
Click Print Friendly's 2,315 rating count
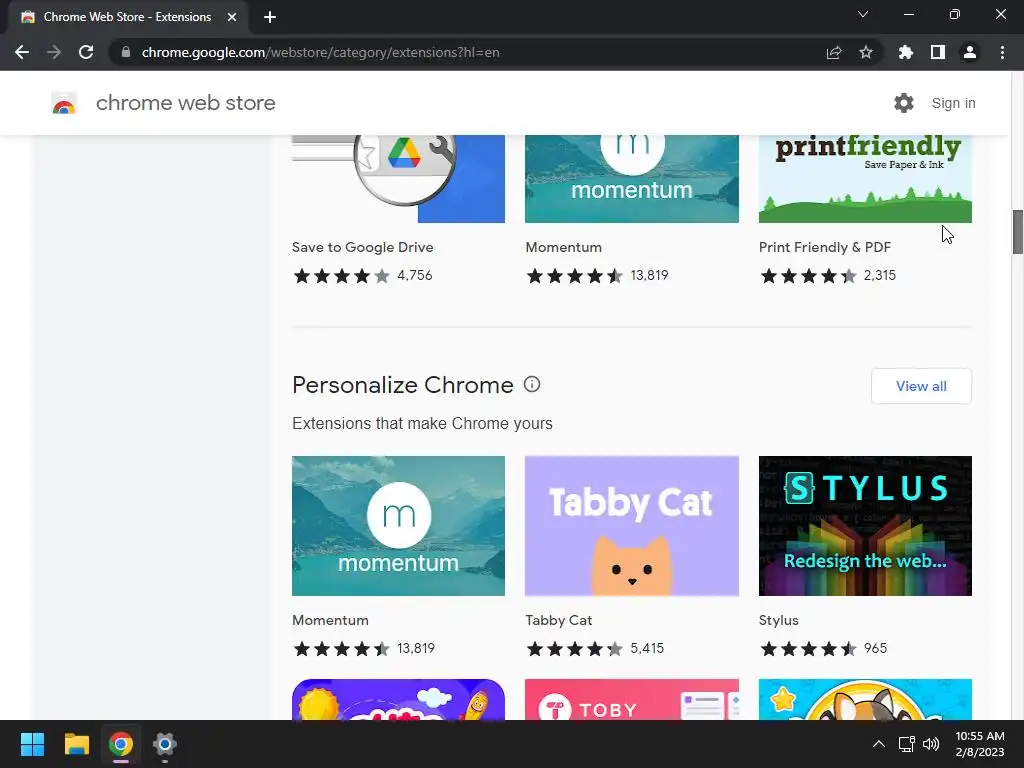tap(880, 276)
